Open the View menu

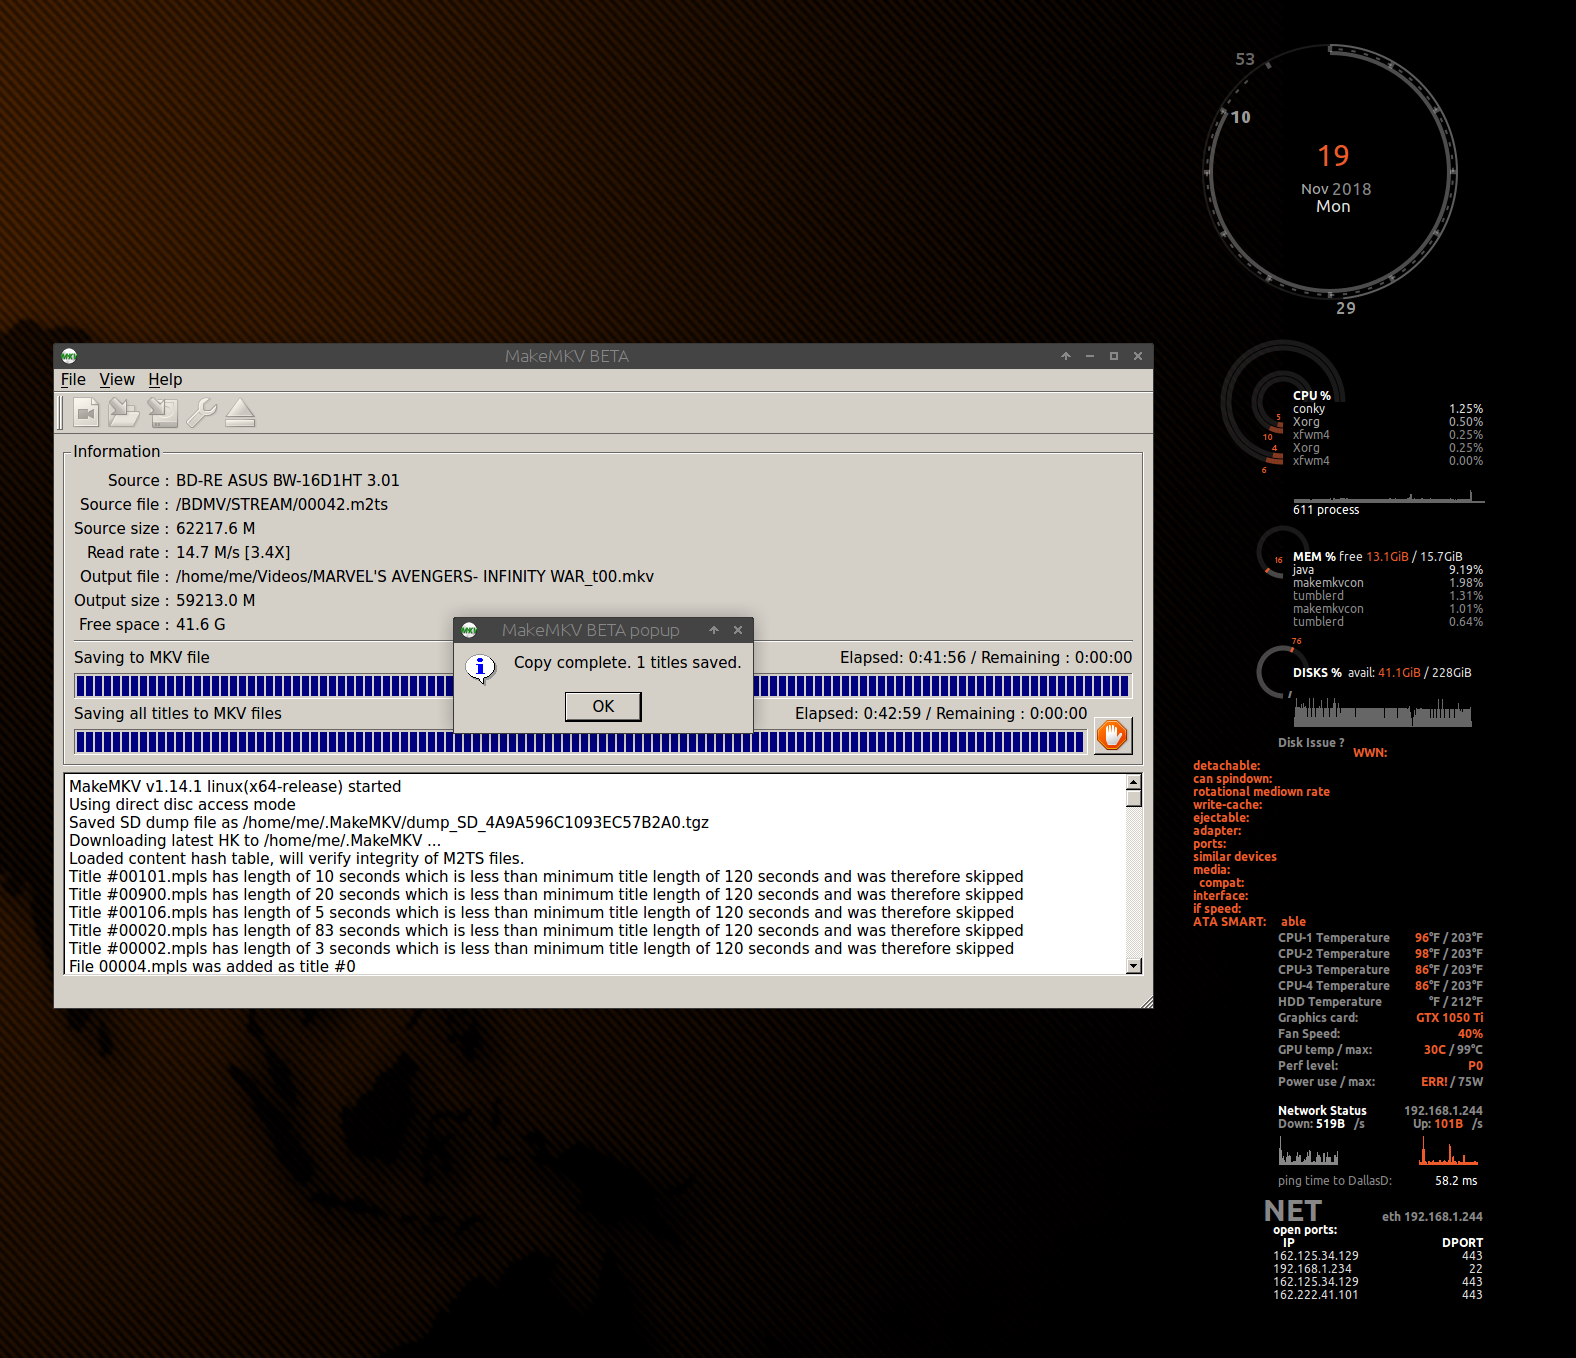click(x=117, y=380)
